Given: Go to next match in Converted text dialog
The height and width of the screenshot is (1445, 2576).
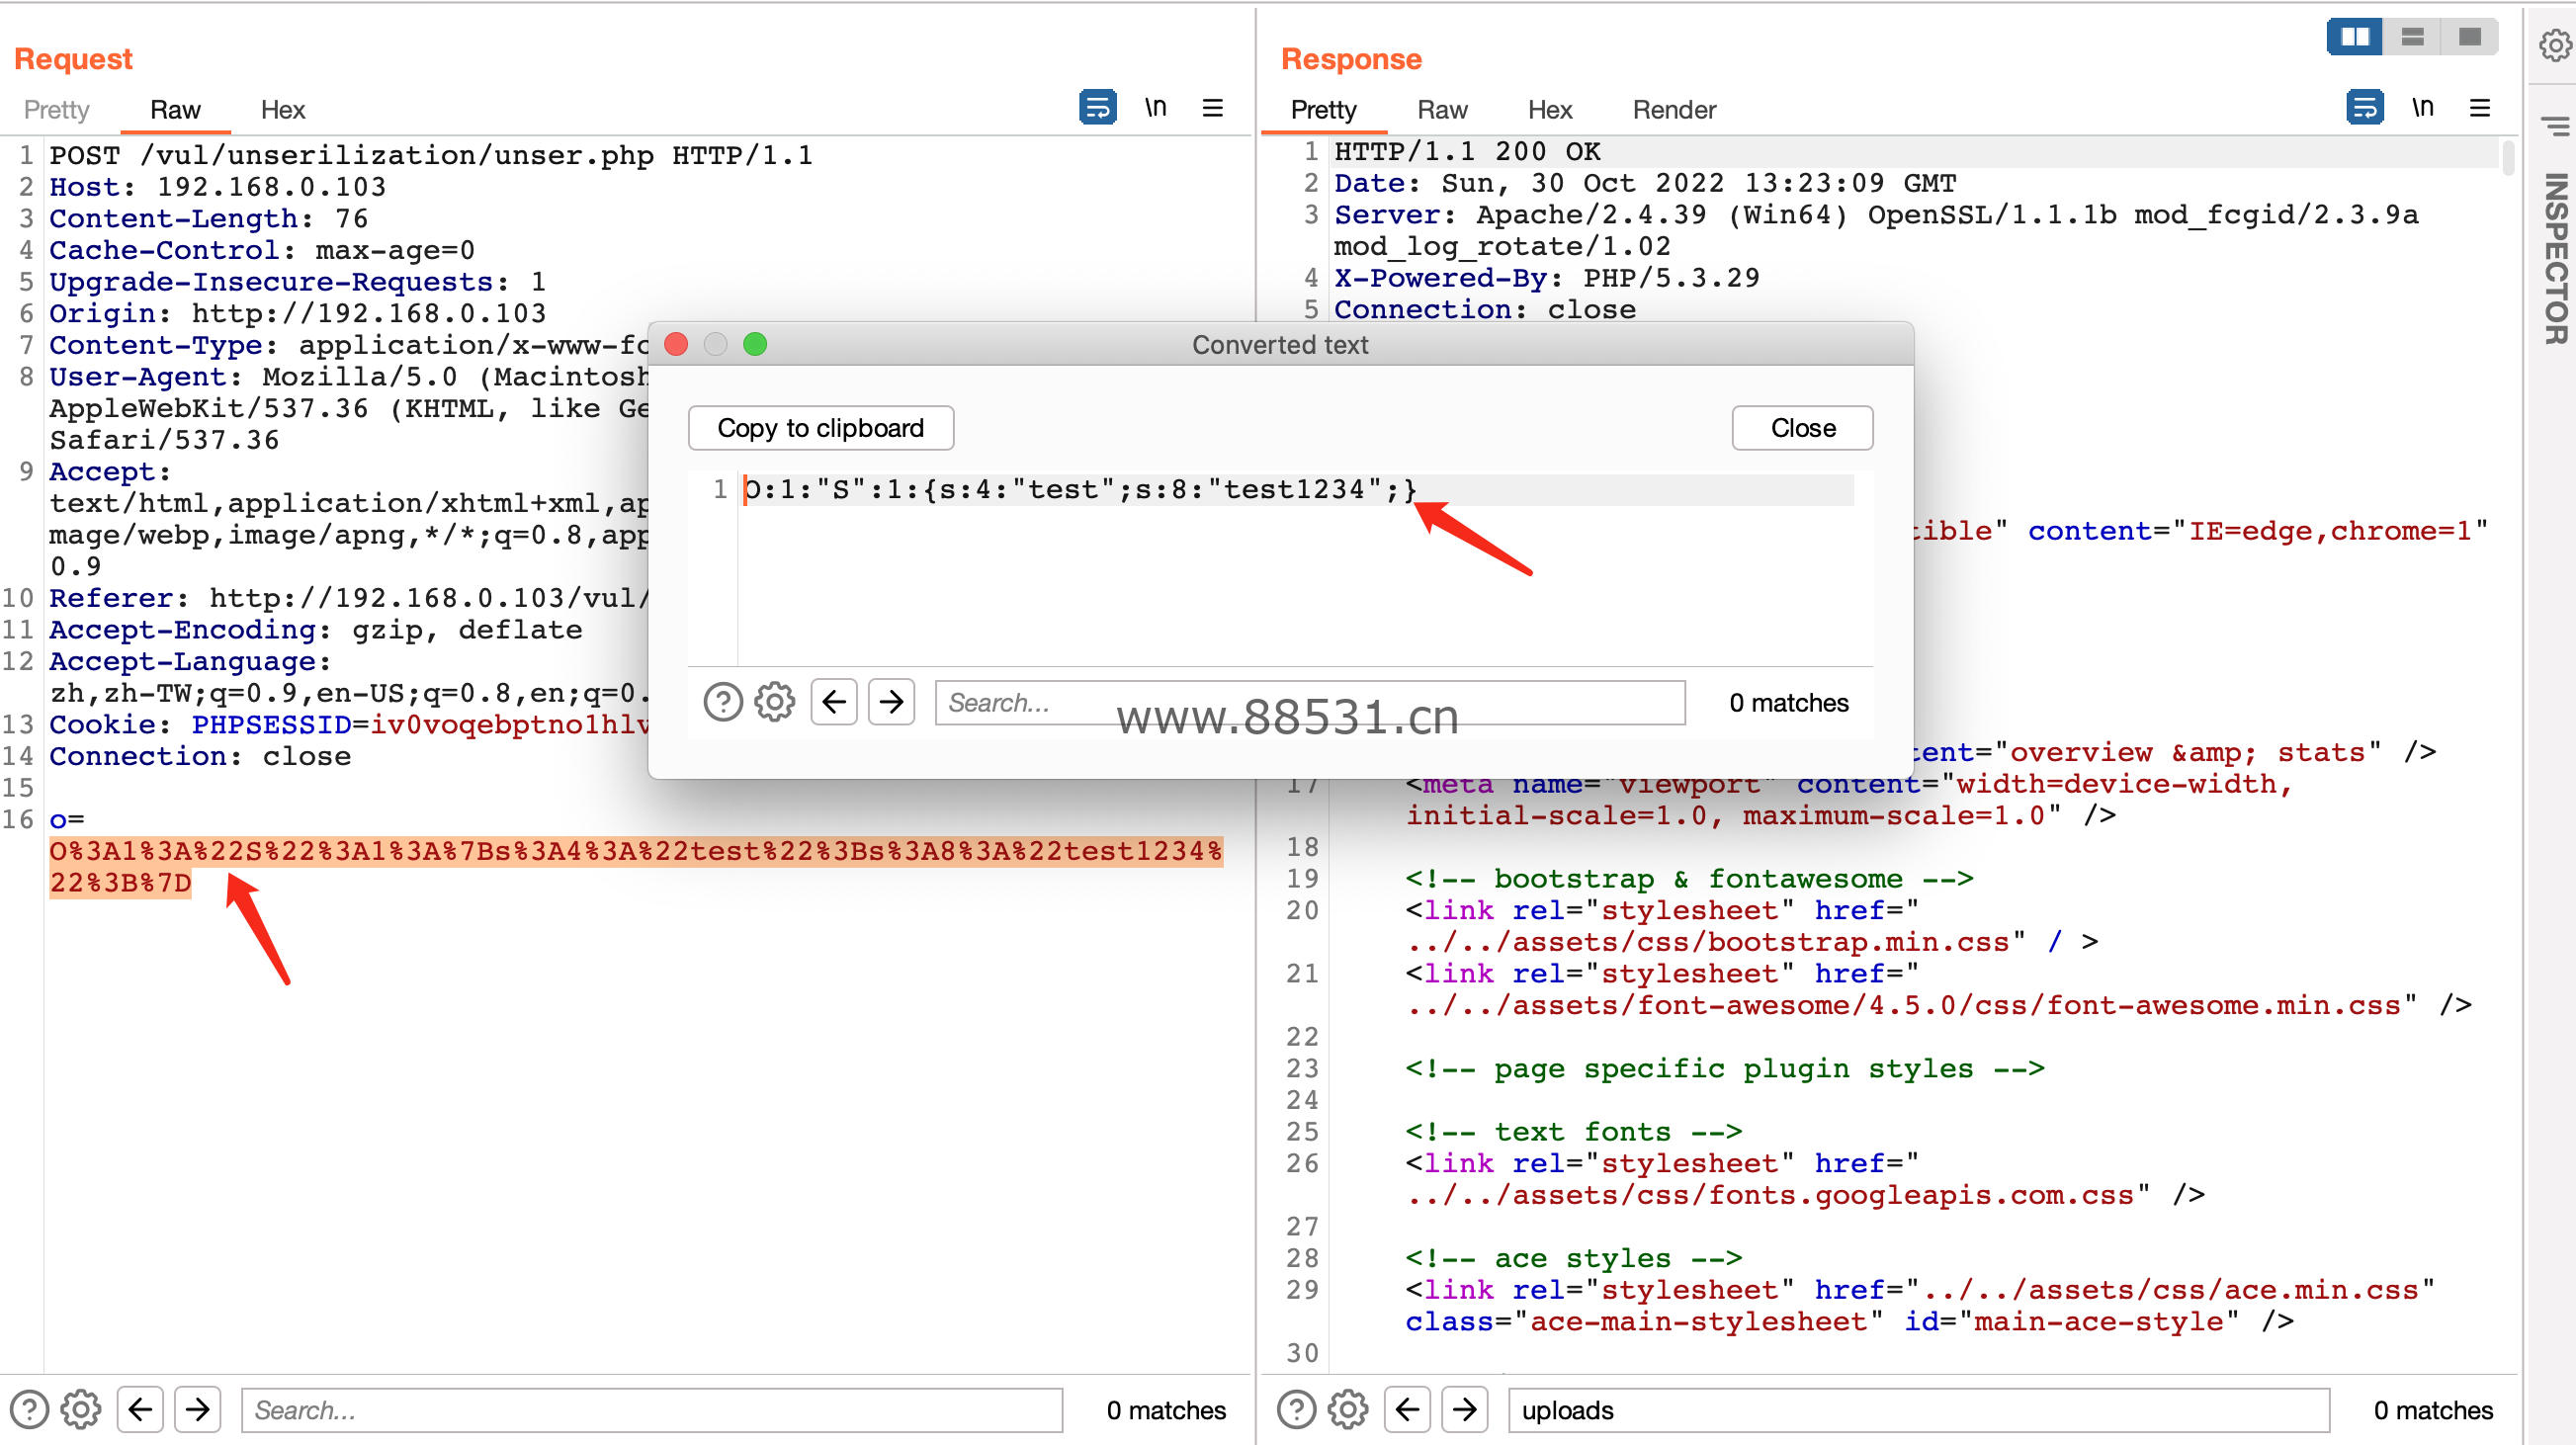Looking at the screenshot, I should coord(892,702).
